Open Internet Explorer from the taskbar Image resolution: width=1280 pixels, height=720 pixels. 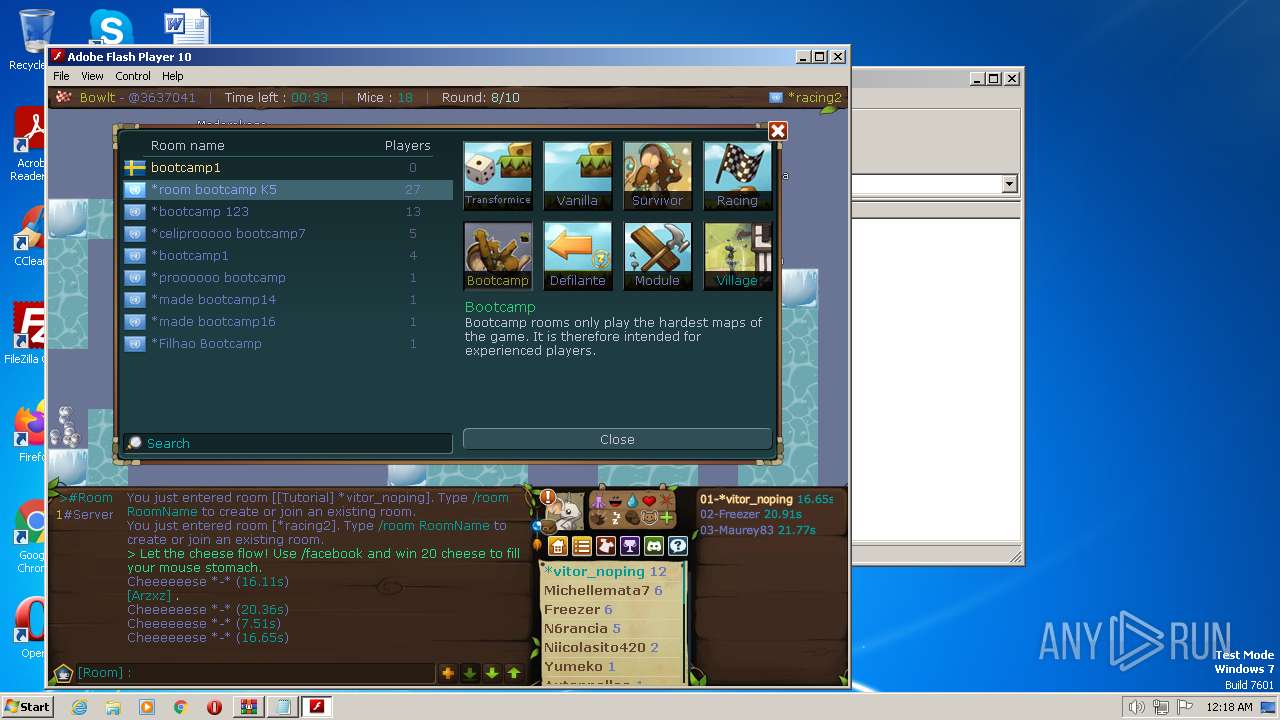(x=79, y=707)
